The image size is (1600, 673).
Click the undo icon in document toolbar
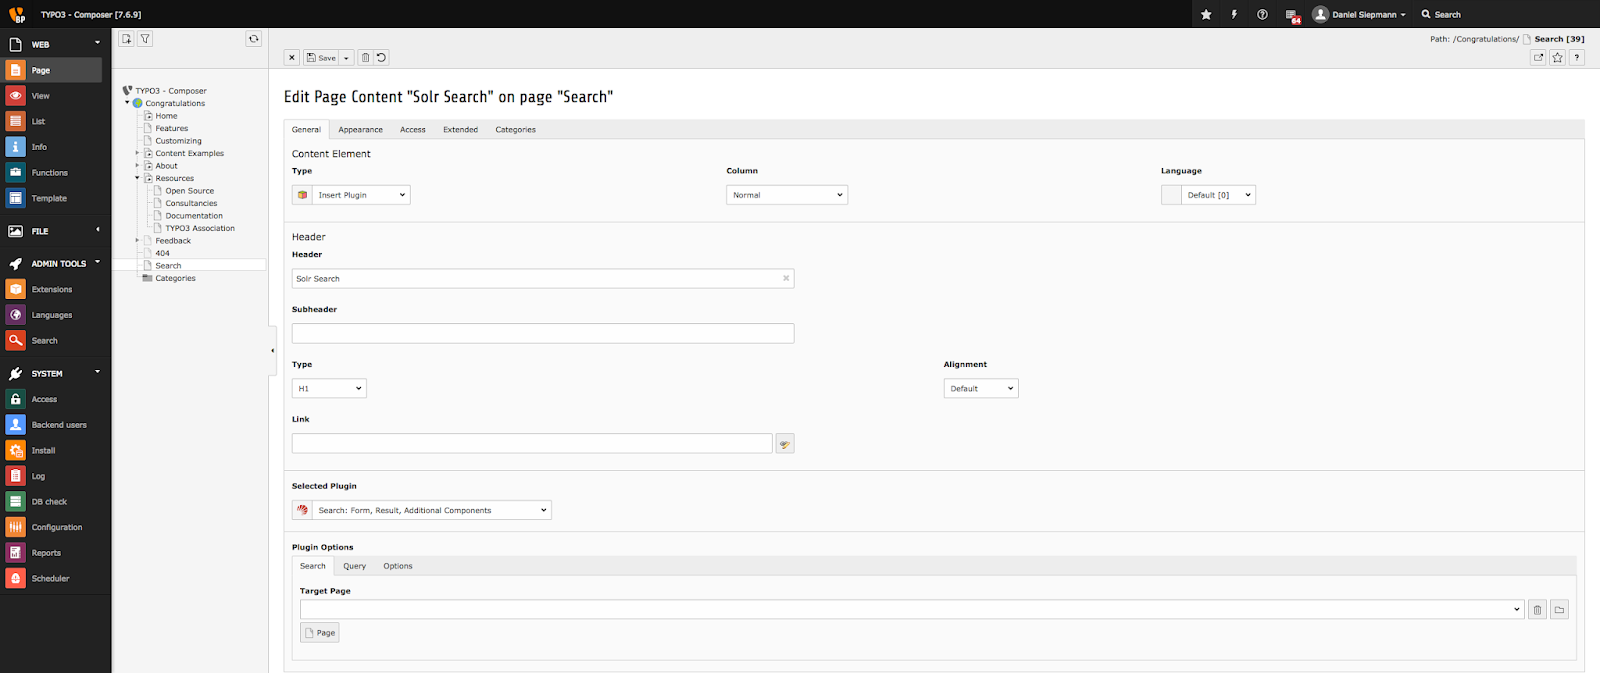coord(381,58)
